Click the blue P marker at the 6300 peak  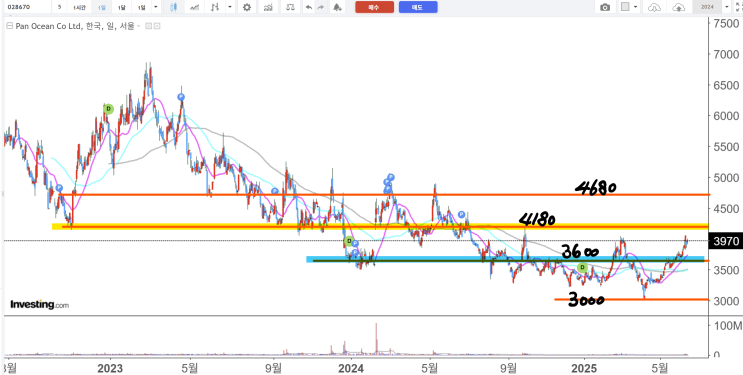point(181,97)
